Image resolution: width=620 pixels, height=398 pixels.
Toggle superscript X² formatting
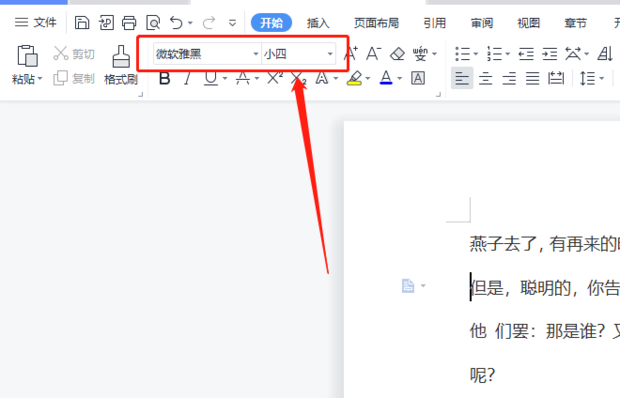point(275,78)
